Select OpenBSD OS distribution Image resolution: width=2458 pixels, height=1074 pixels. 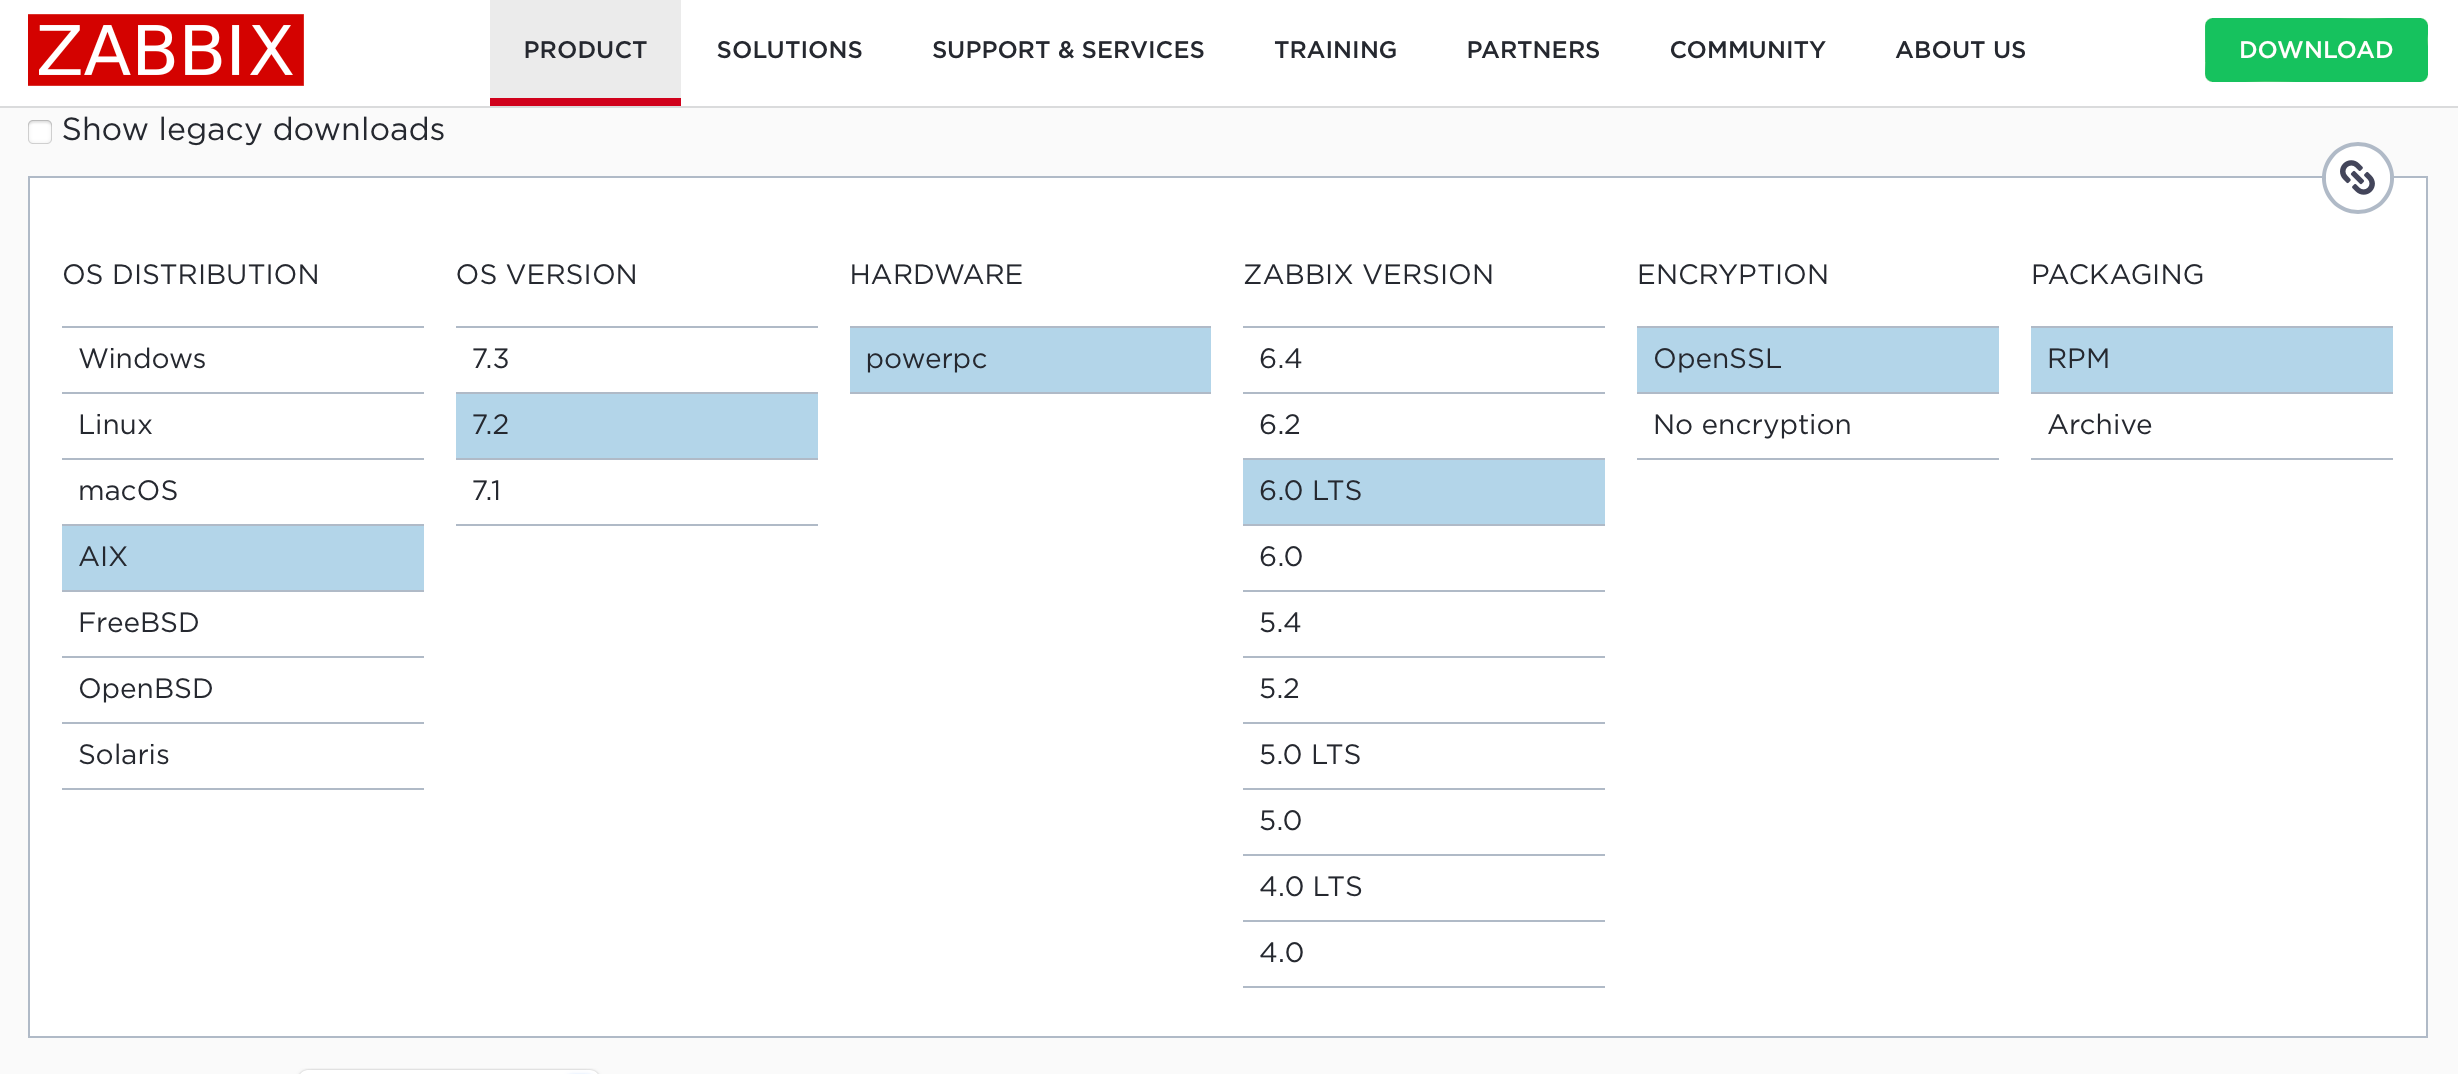(x=243, y=690)
